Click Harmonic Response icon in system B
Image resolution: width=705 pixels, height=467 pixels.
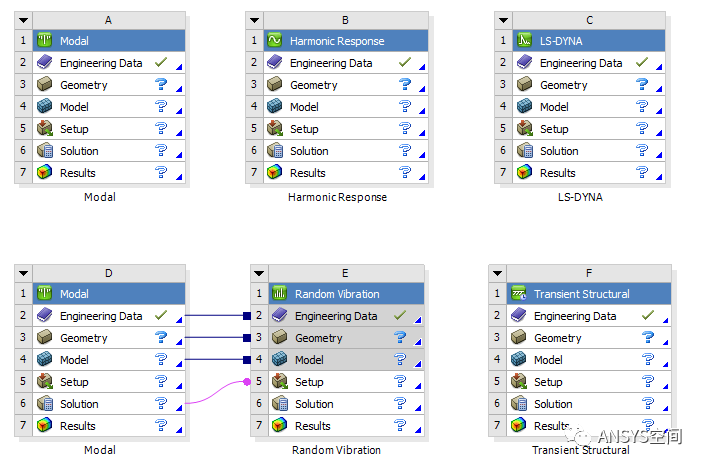pos(274,40)
